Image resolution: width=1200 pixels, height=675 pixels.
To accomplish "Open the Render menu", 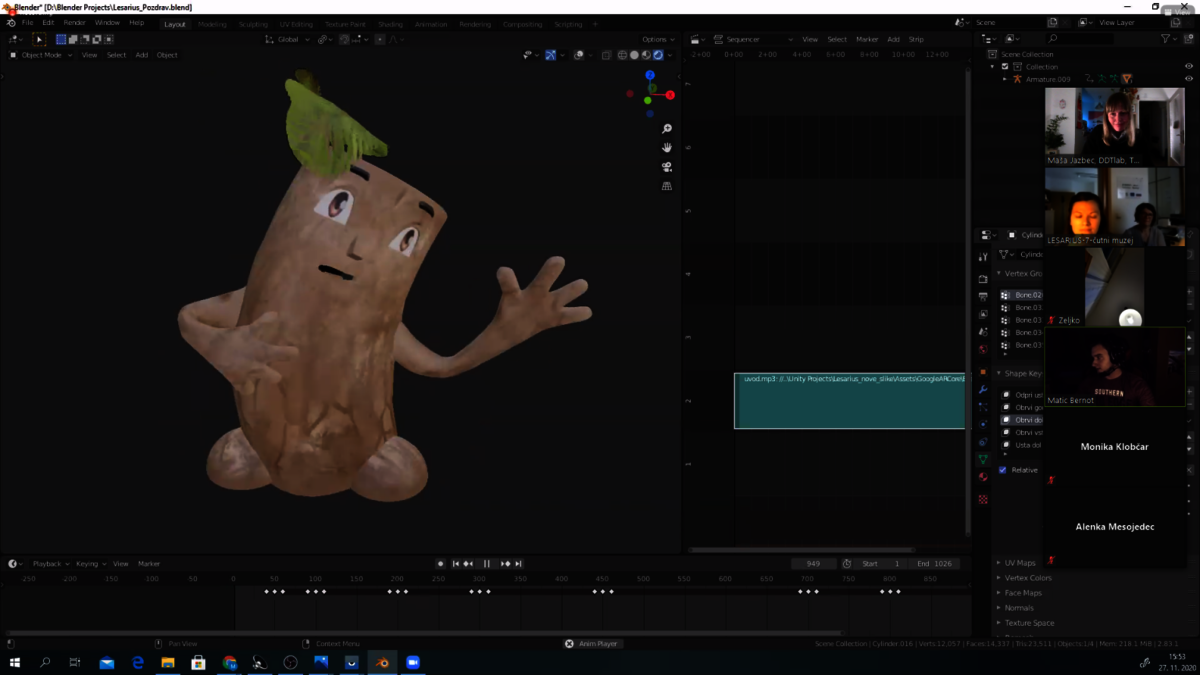I will [74, 23].
